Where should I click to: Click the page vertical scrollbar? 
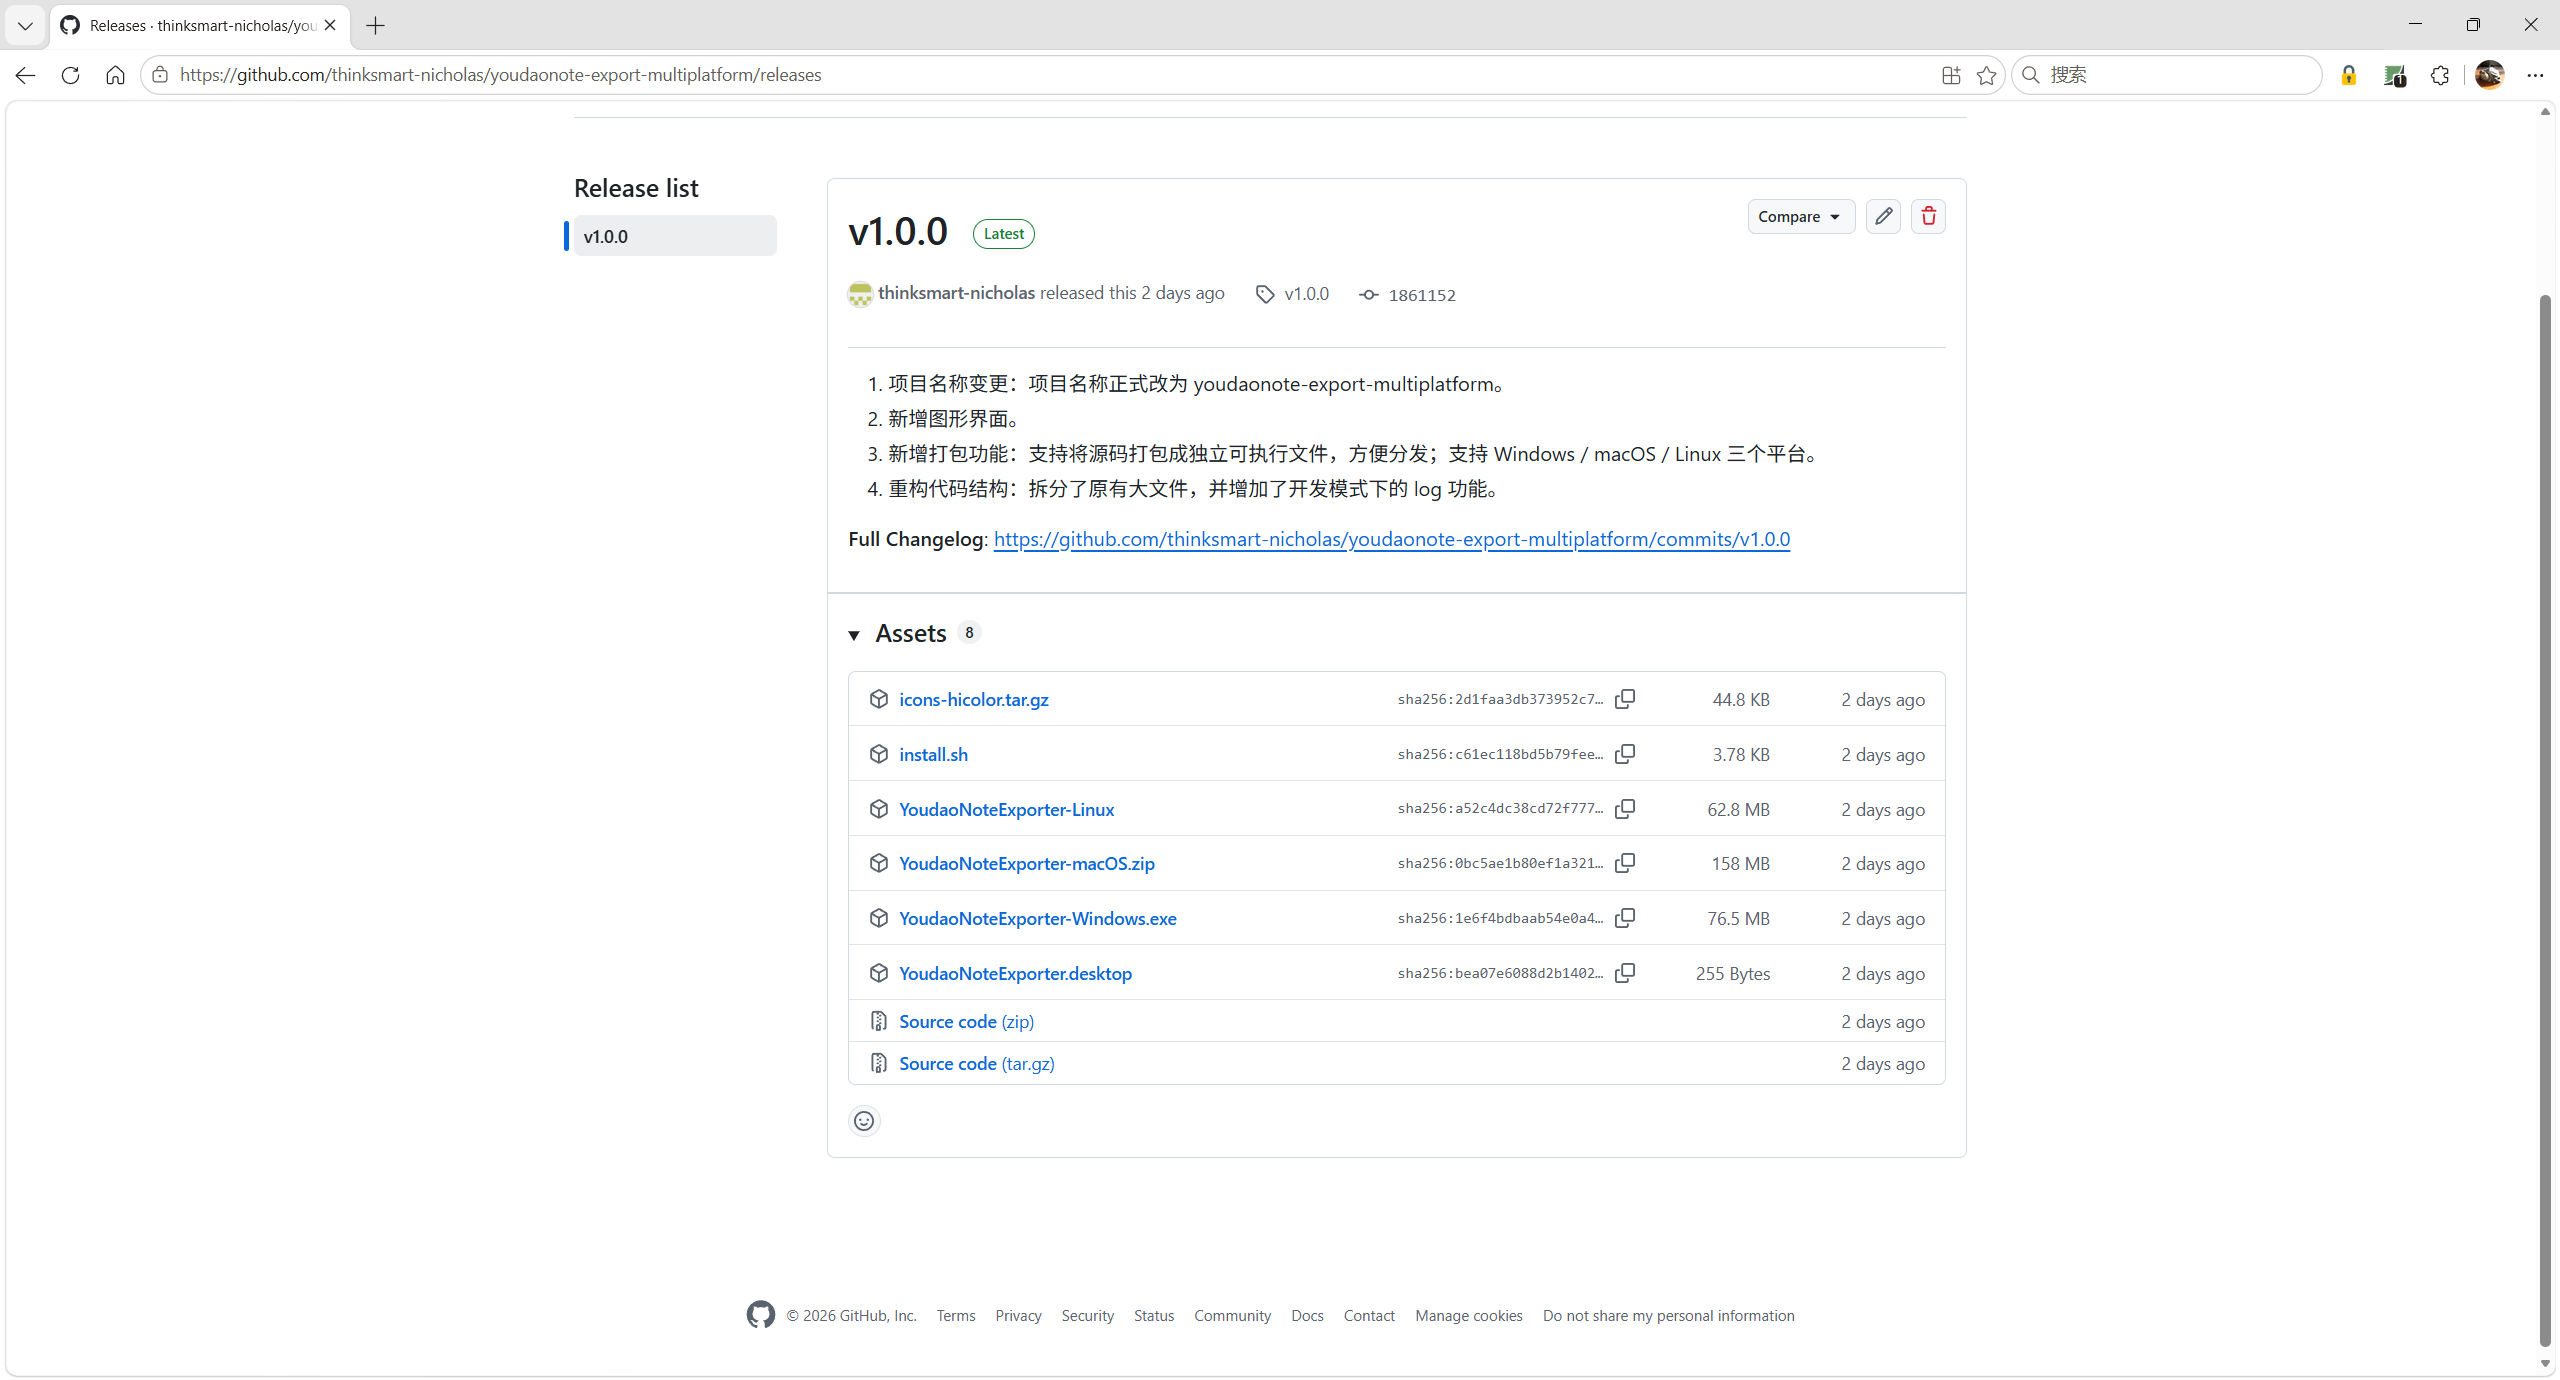pyautogui.click(x=2545, y=820)
